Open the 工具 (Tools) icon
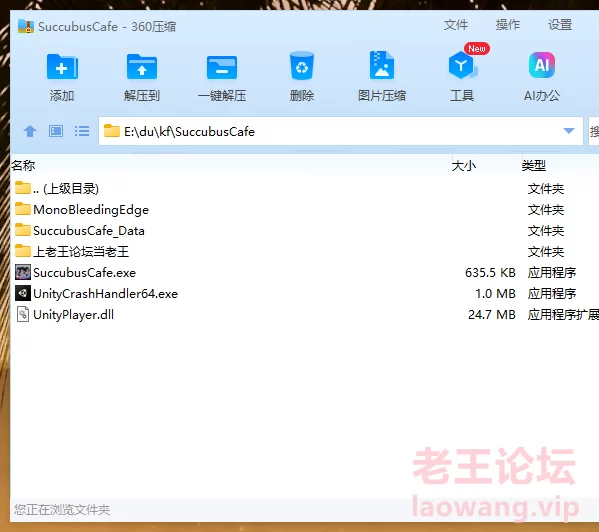The height and width of the screenshot is (532, 599). pos(462,66)
